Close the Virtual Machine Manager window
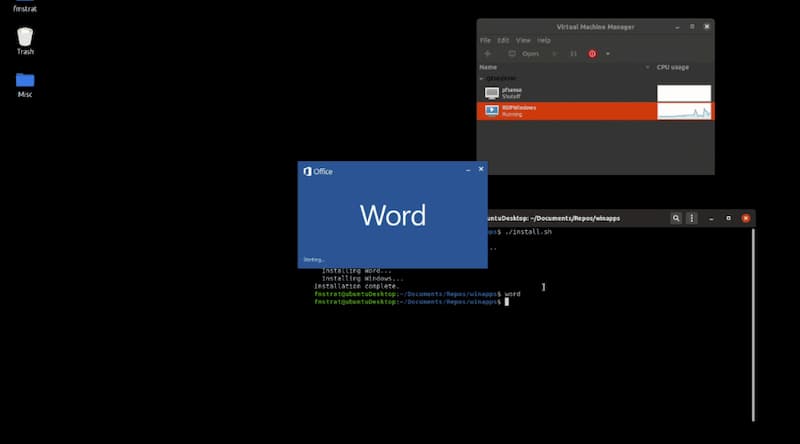The height and width of the screenshot is (444, 800). [x=707, y=27]
